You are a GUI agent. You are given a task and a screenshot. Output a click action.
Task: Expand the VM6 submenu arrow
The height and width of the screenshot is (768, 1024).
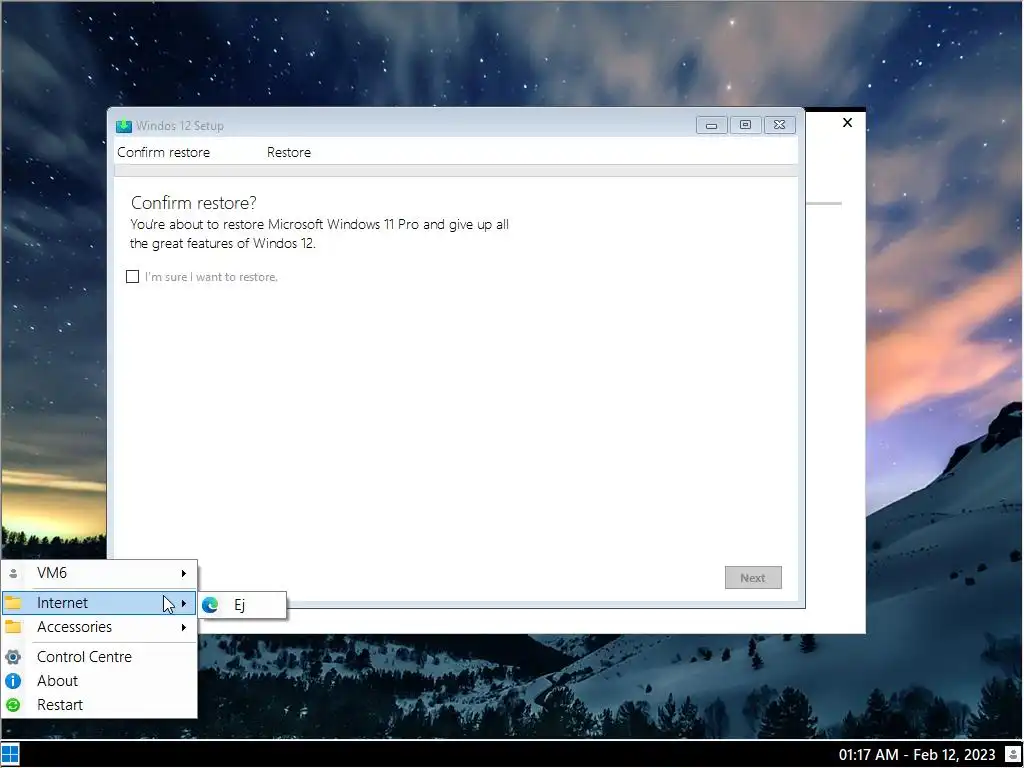pyautogui.click(x=184, y=573)
